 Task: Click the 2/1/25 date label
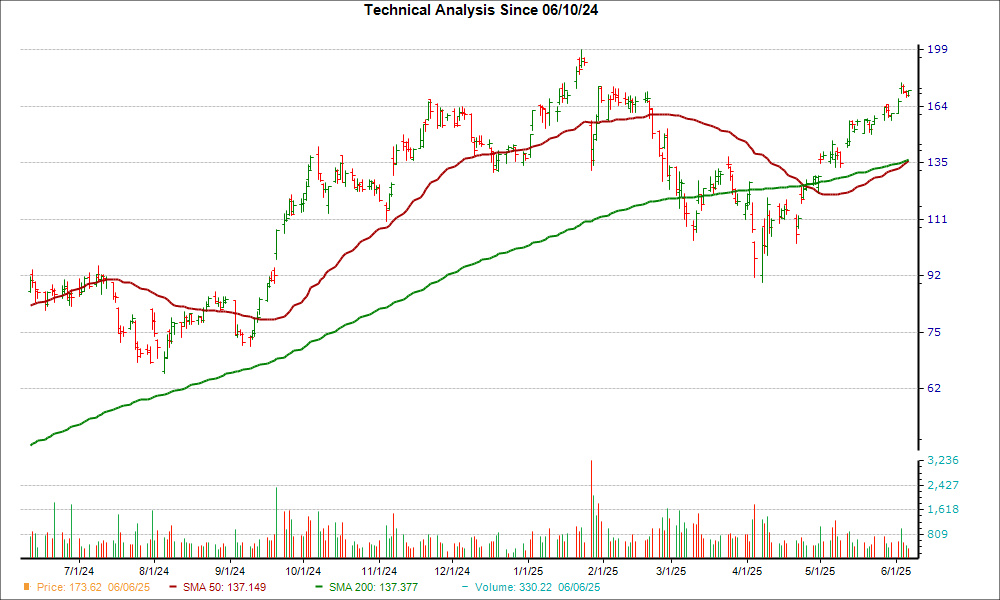click(603, 571)
